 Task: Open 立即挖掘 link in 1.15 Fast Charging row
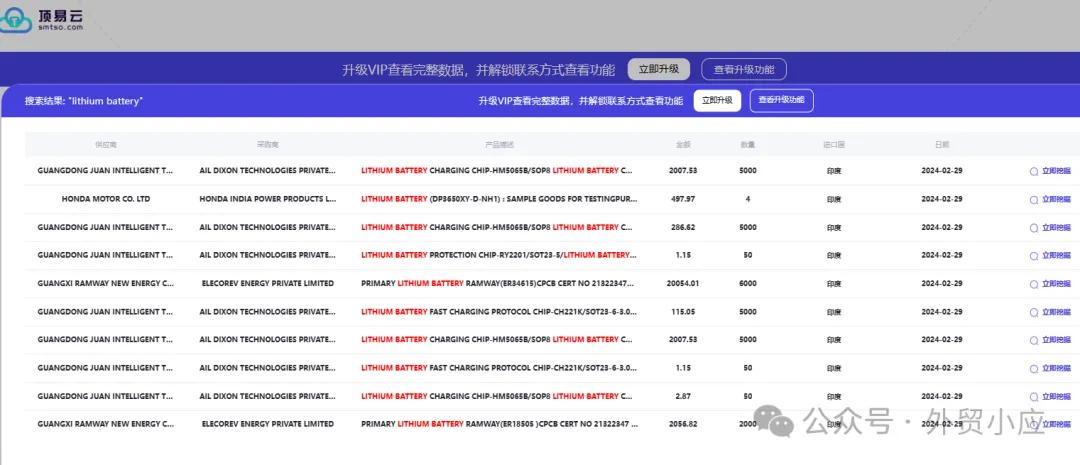(1056, 369)
